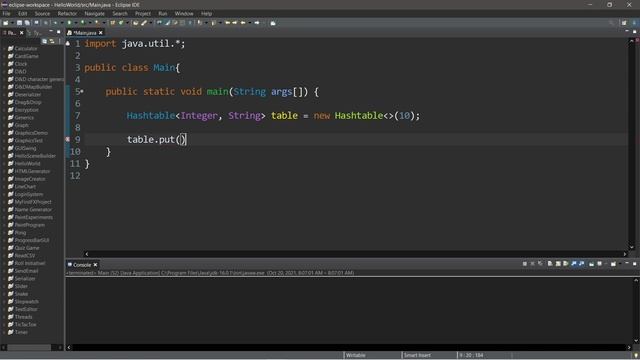Click the Save toolbar icon

(20, 23)
